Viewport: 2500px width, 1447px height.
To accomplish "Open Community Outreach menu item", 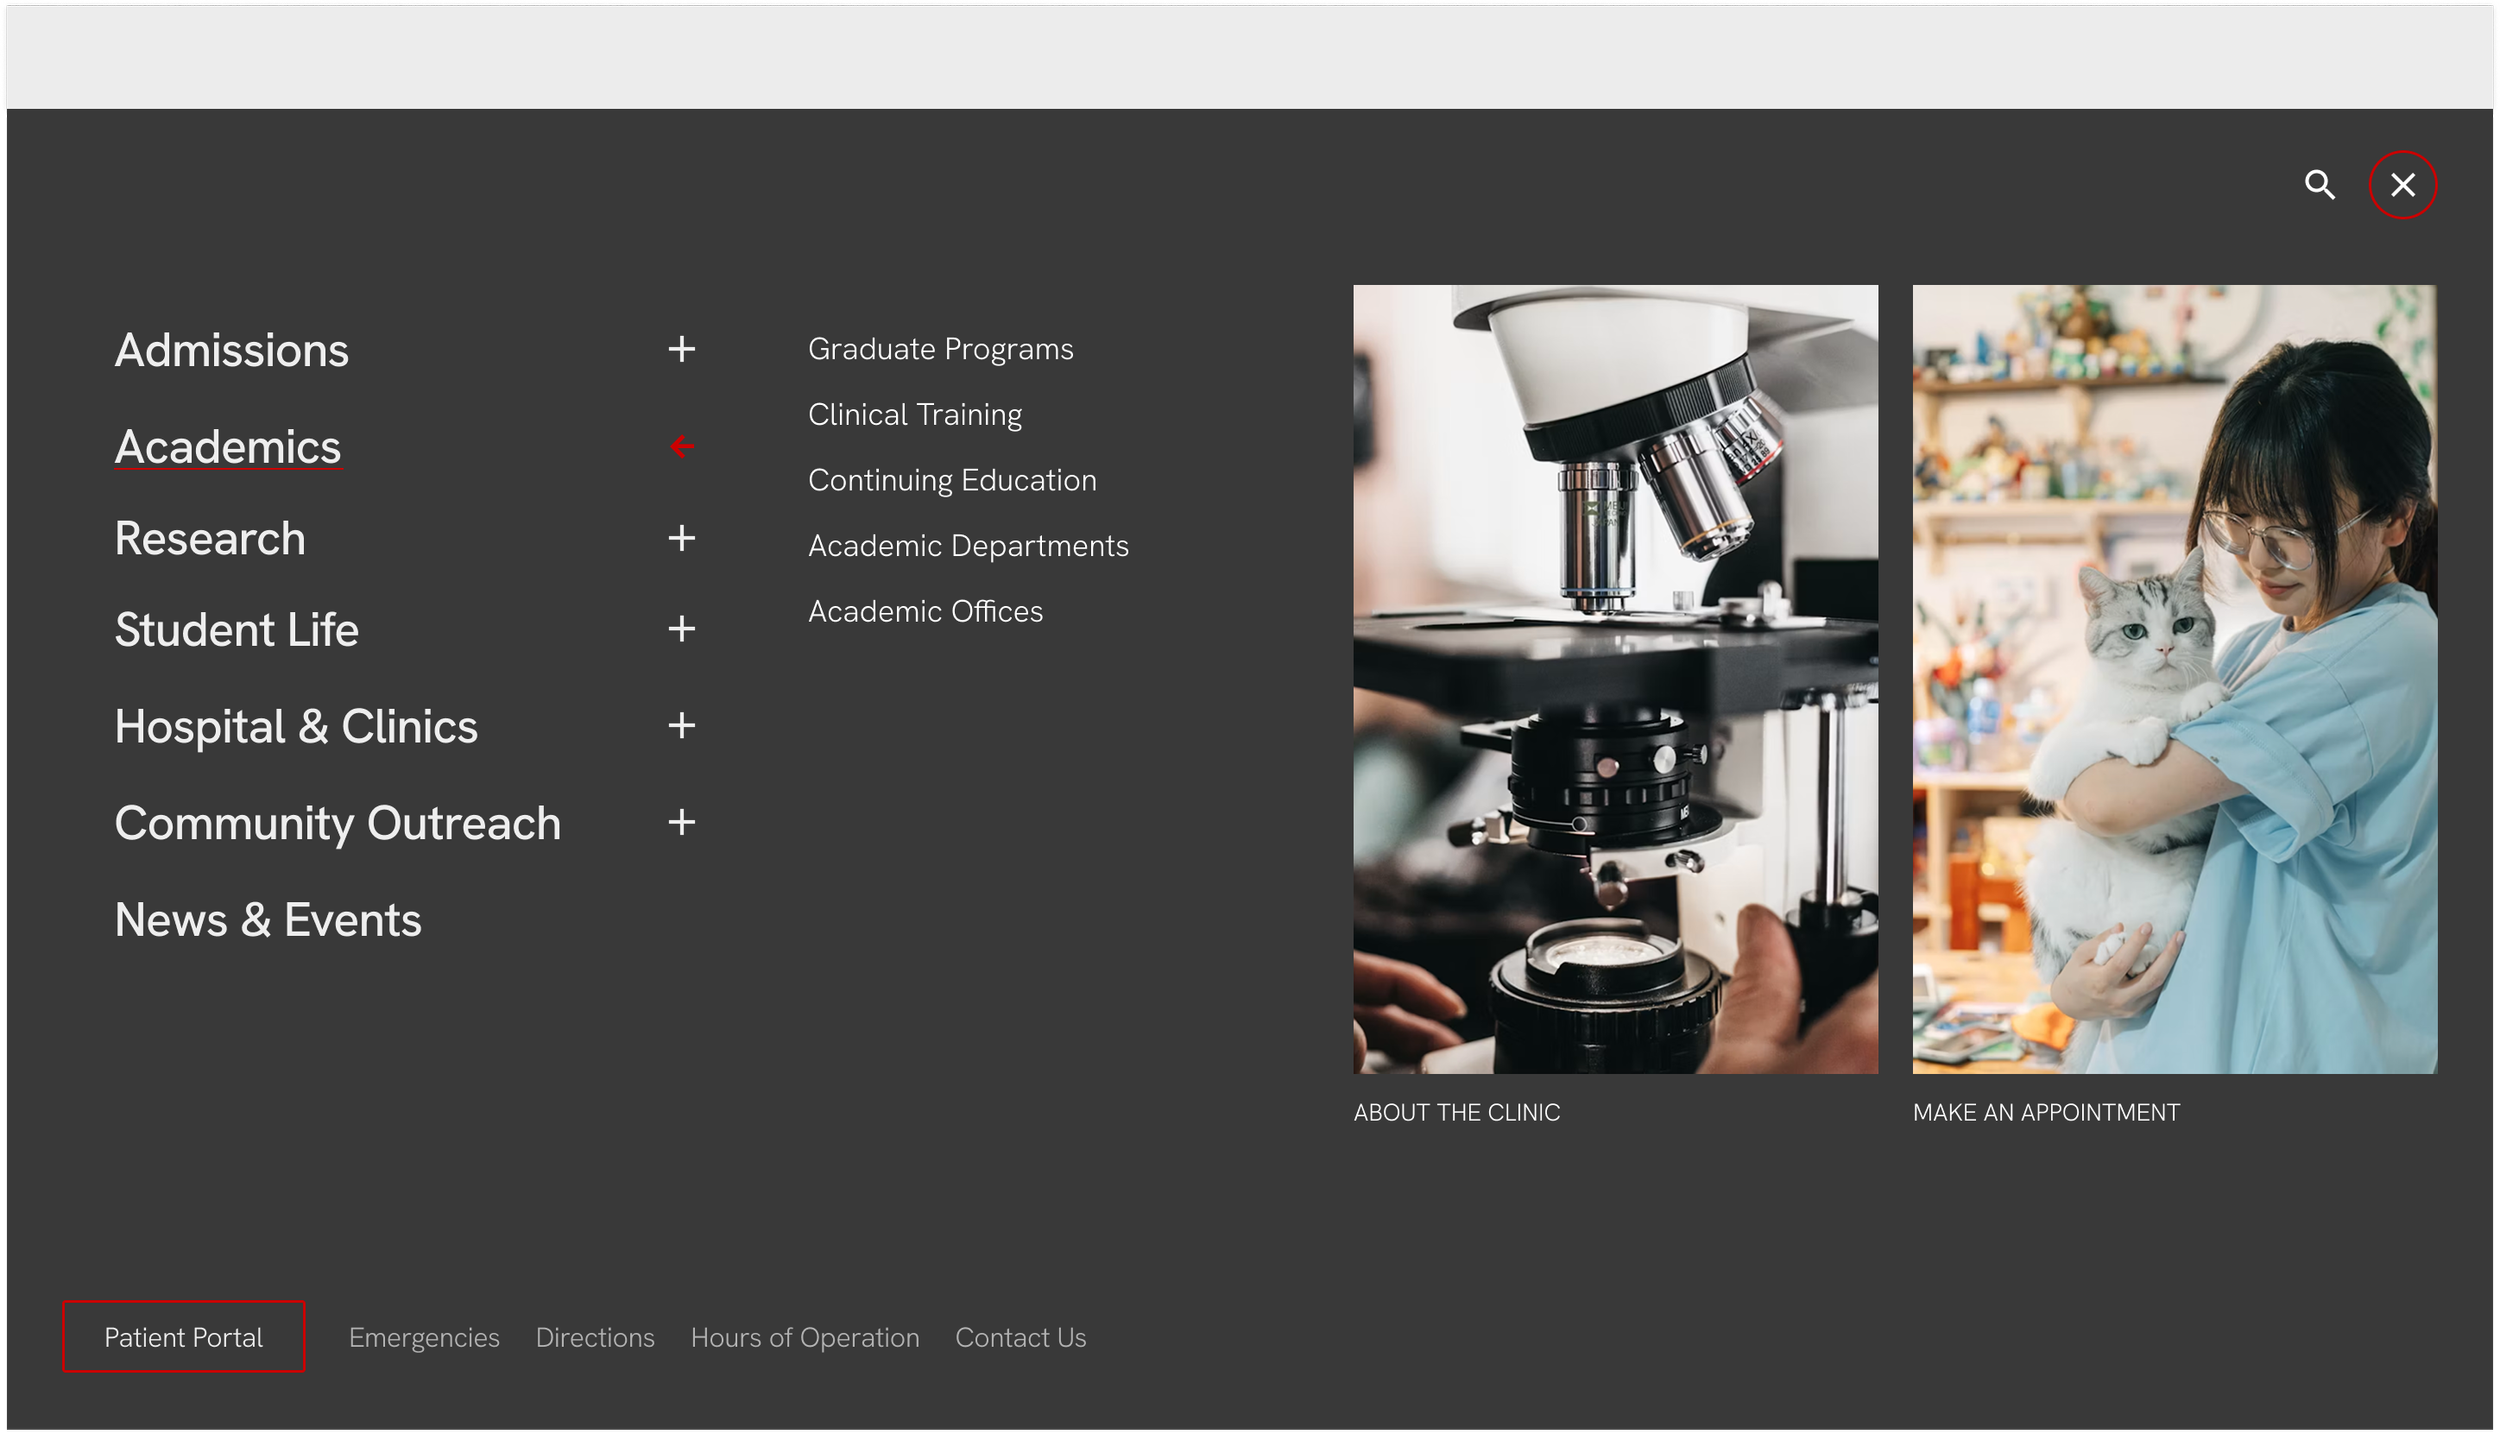I will pos(338,823).
